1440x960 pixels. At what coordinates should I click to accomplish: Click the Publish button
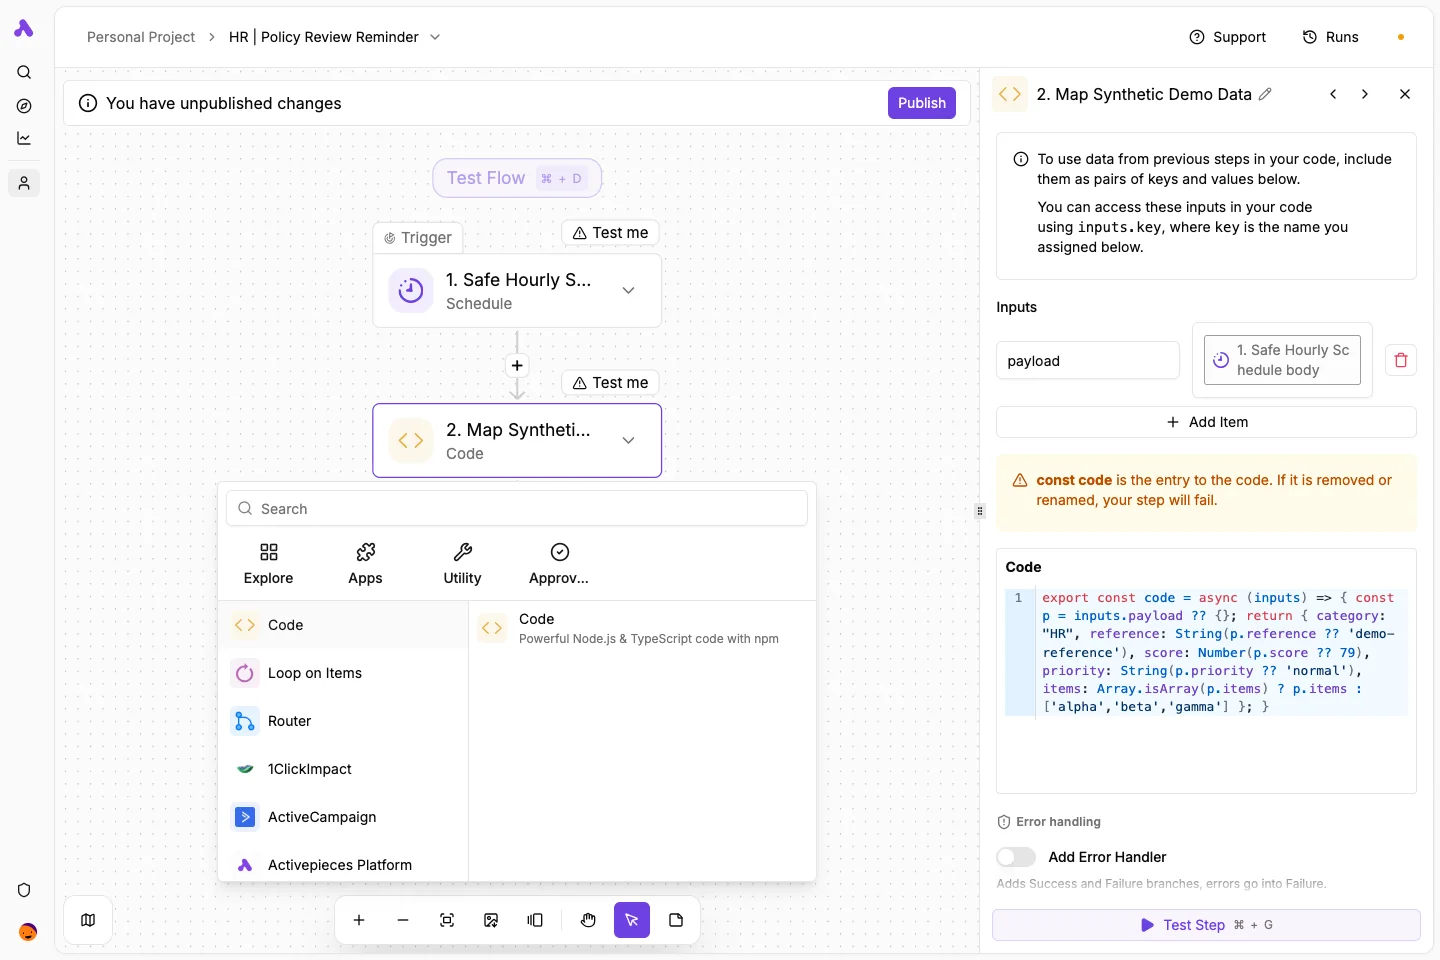coord(922,103)
